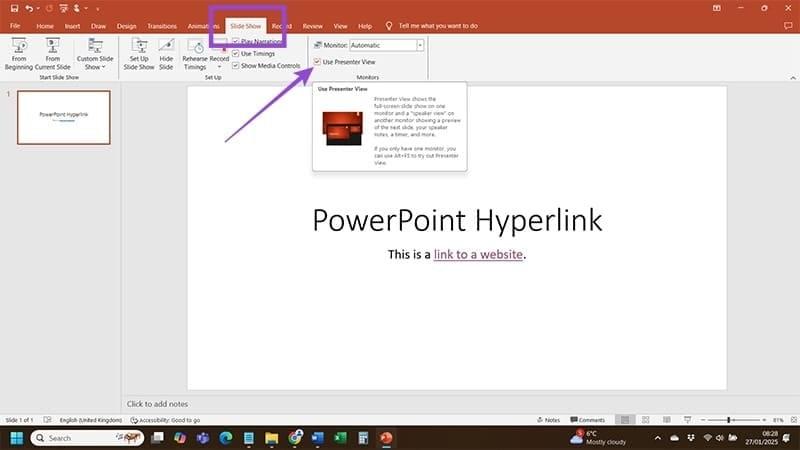The image size is (800, 450).
Task: Click the Slide Show icon in status bar
Action: (688, 420)
